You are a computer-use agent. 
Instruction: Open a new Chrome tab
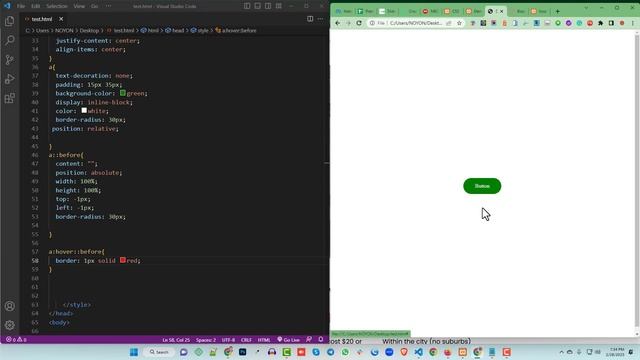tap(558, 11)
